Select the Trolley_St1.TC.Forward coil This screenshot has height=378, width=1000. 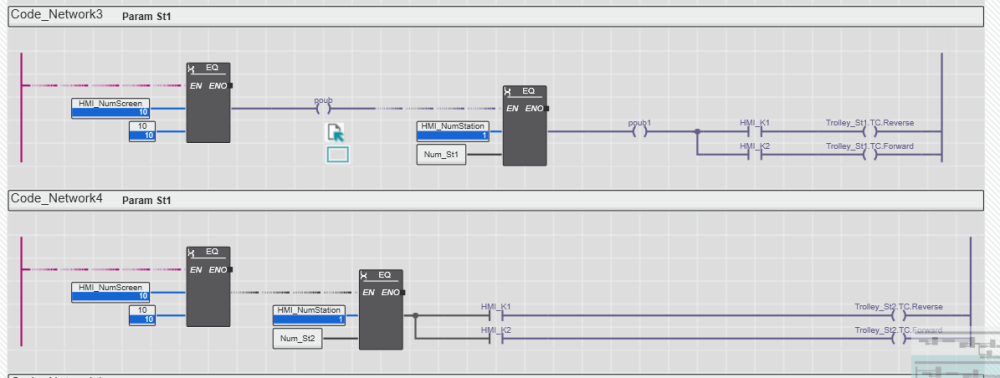870,155
